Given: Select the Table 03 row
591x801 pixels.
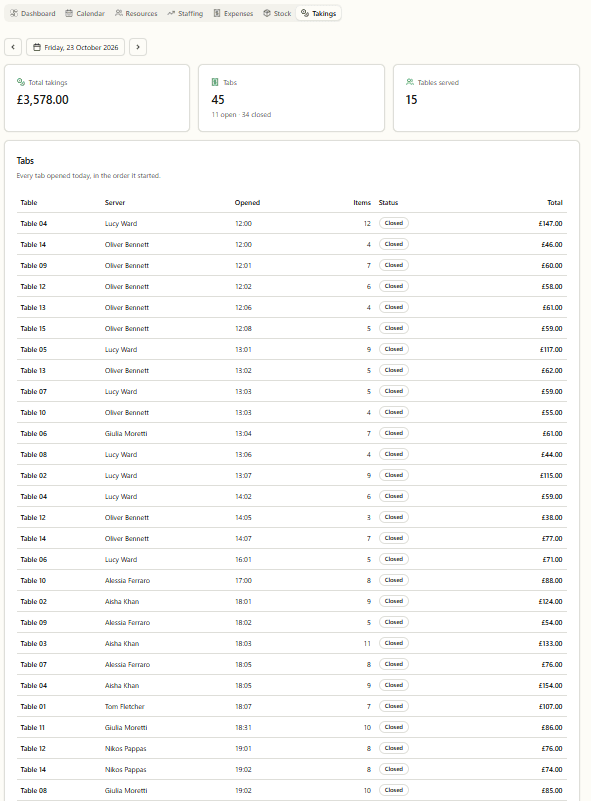Looking at the screenshot, I should coord(292,643).
